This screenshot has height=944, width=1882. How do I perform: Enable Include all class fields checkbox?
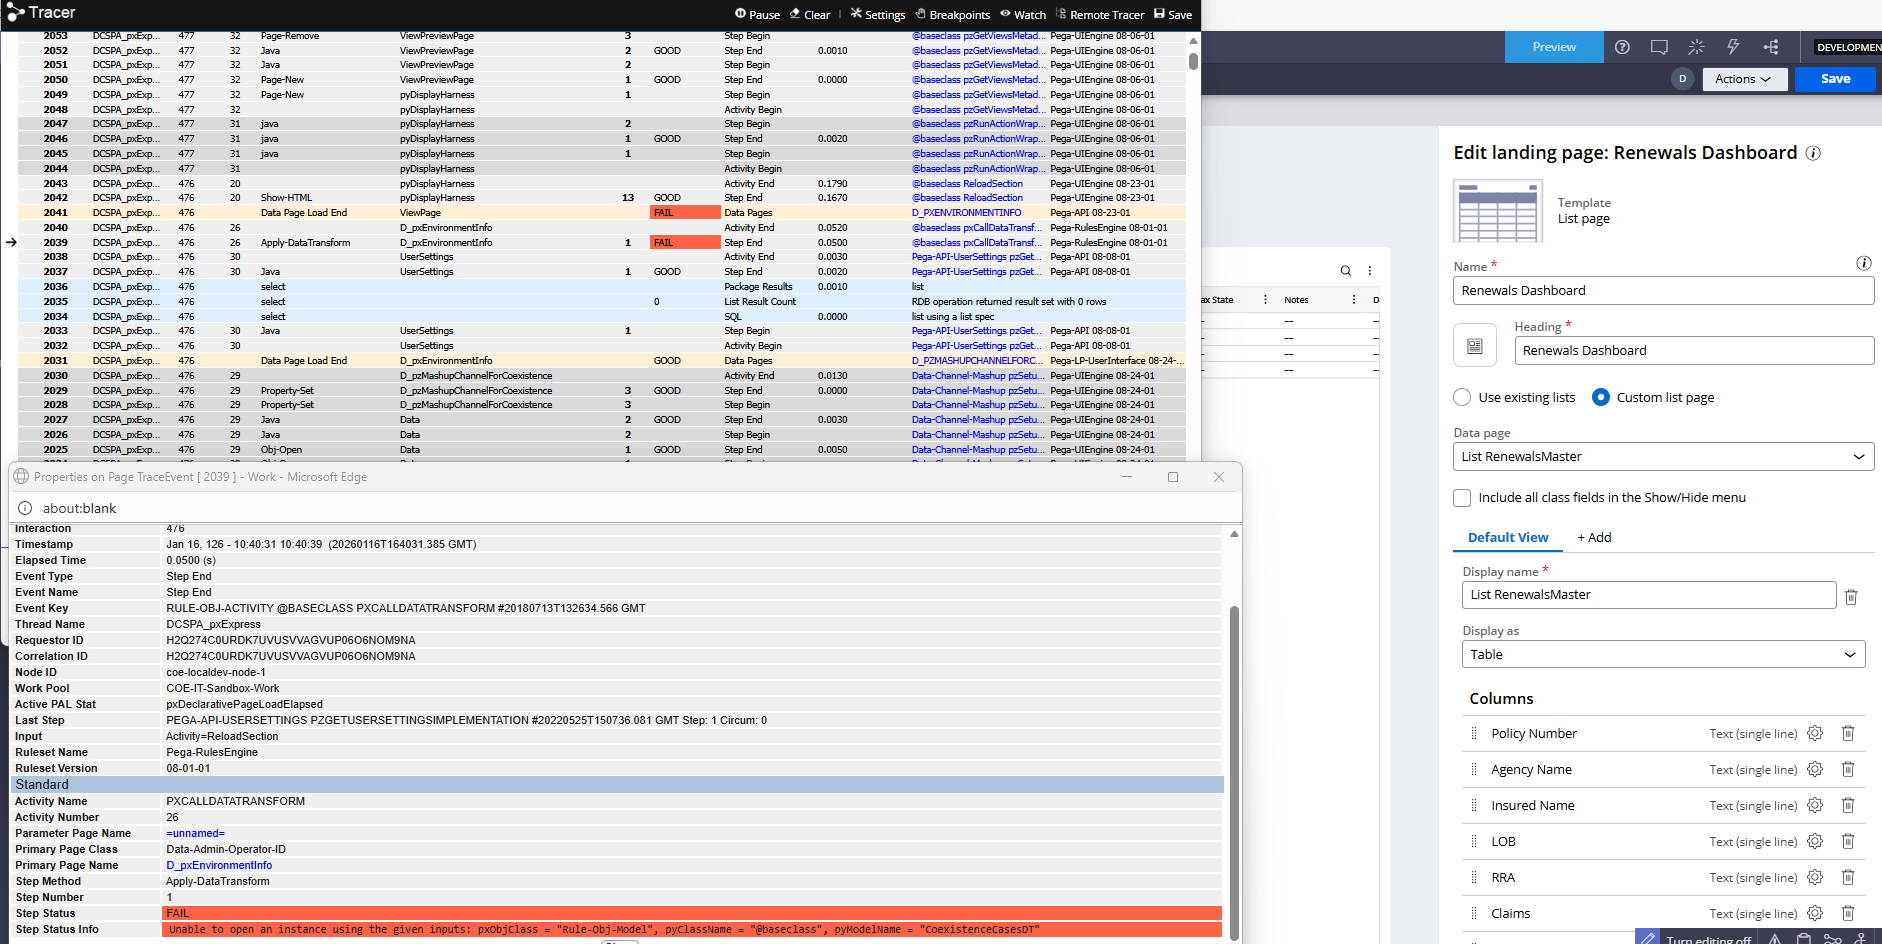(1462, 498)
